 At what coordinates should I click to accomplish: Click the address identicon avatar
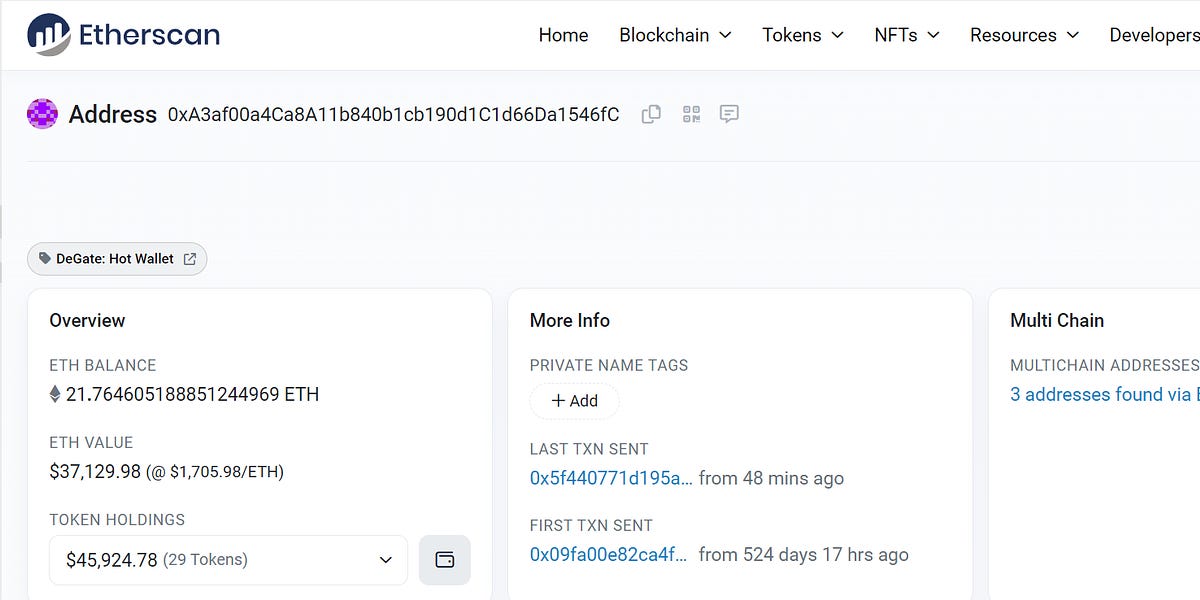42,114
